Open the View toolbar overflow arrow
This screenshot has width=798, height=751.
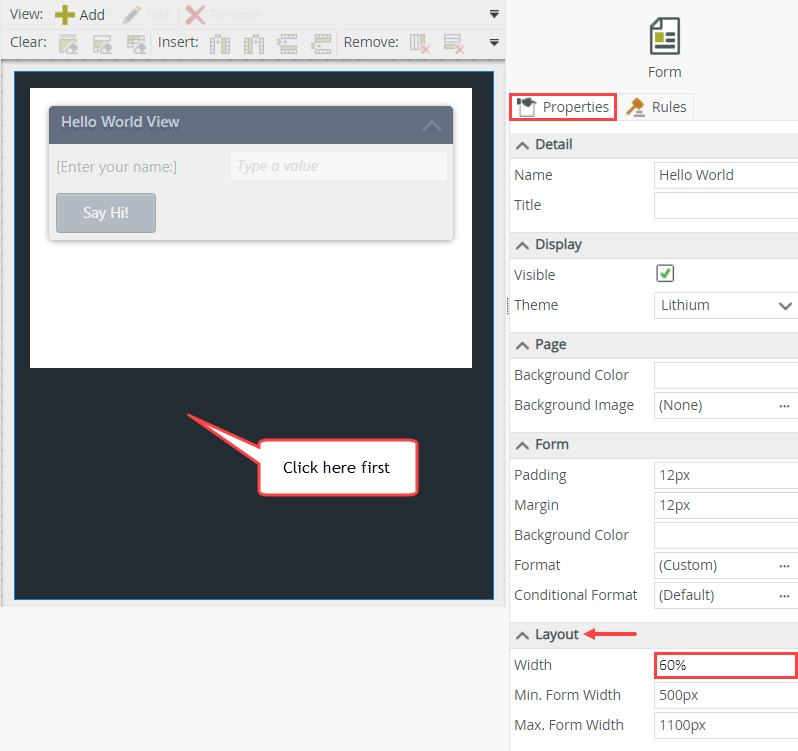point(494,14)
